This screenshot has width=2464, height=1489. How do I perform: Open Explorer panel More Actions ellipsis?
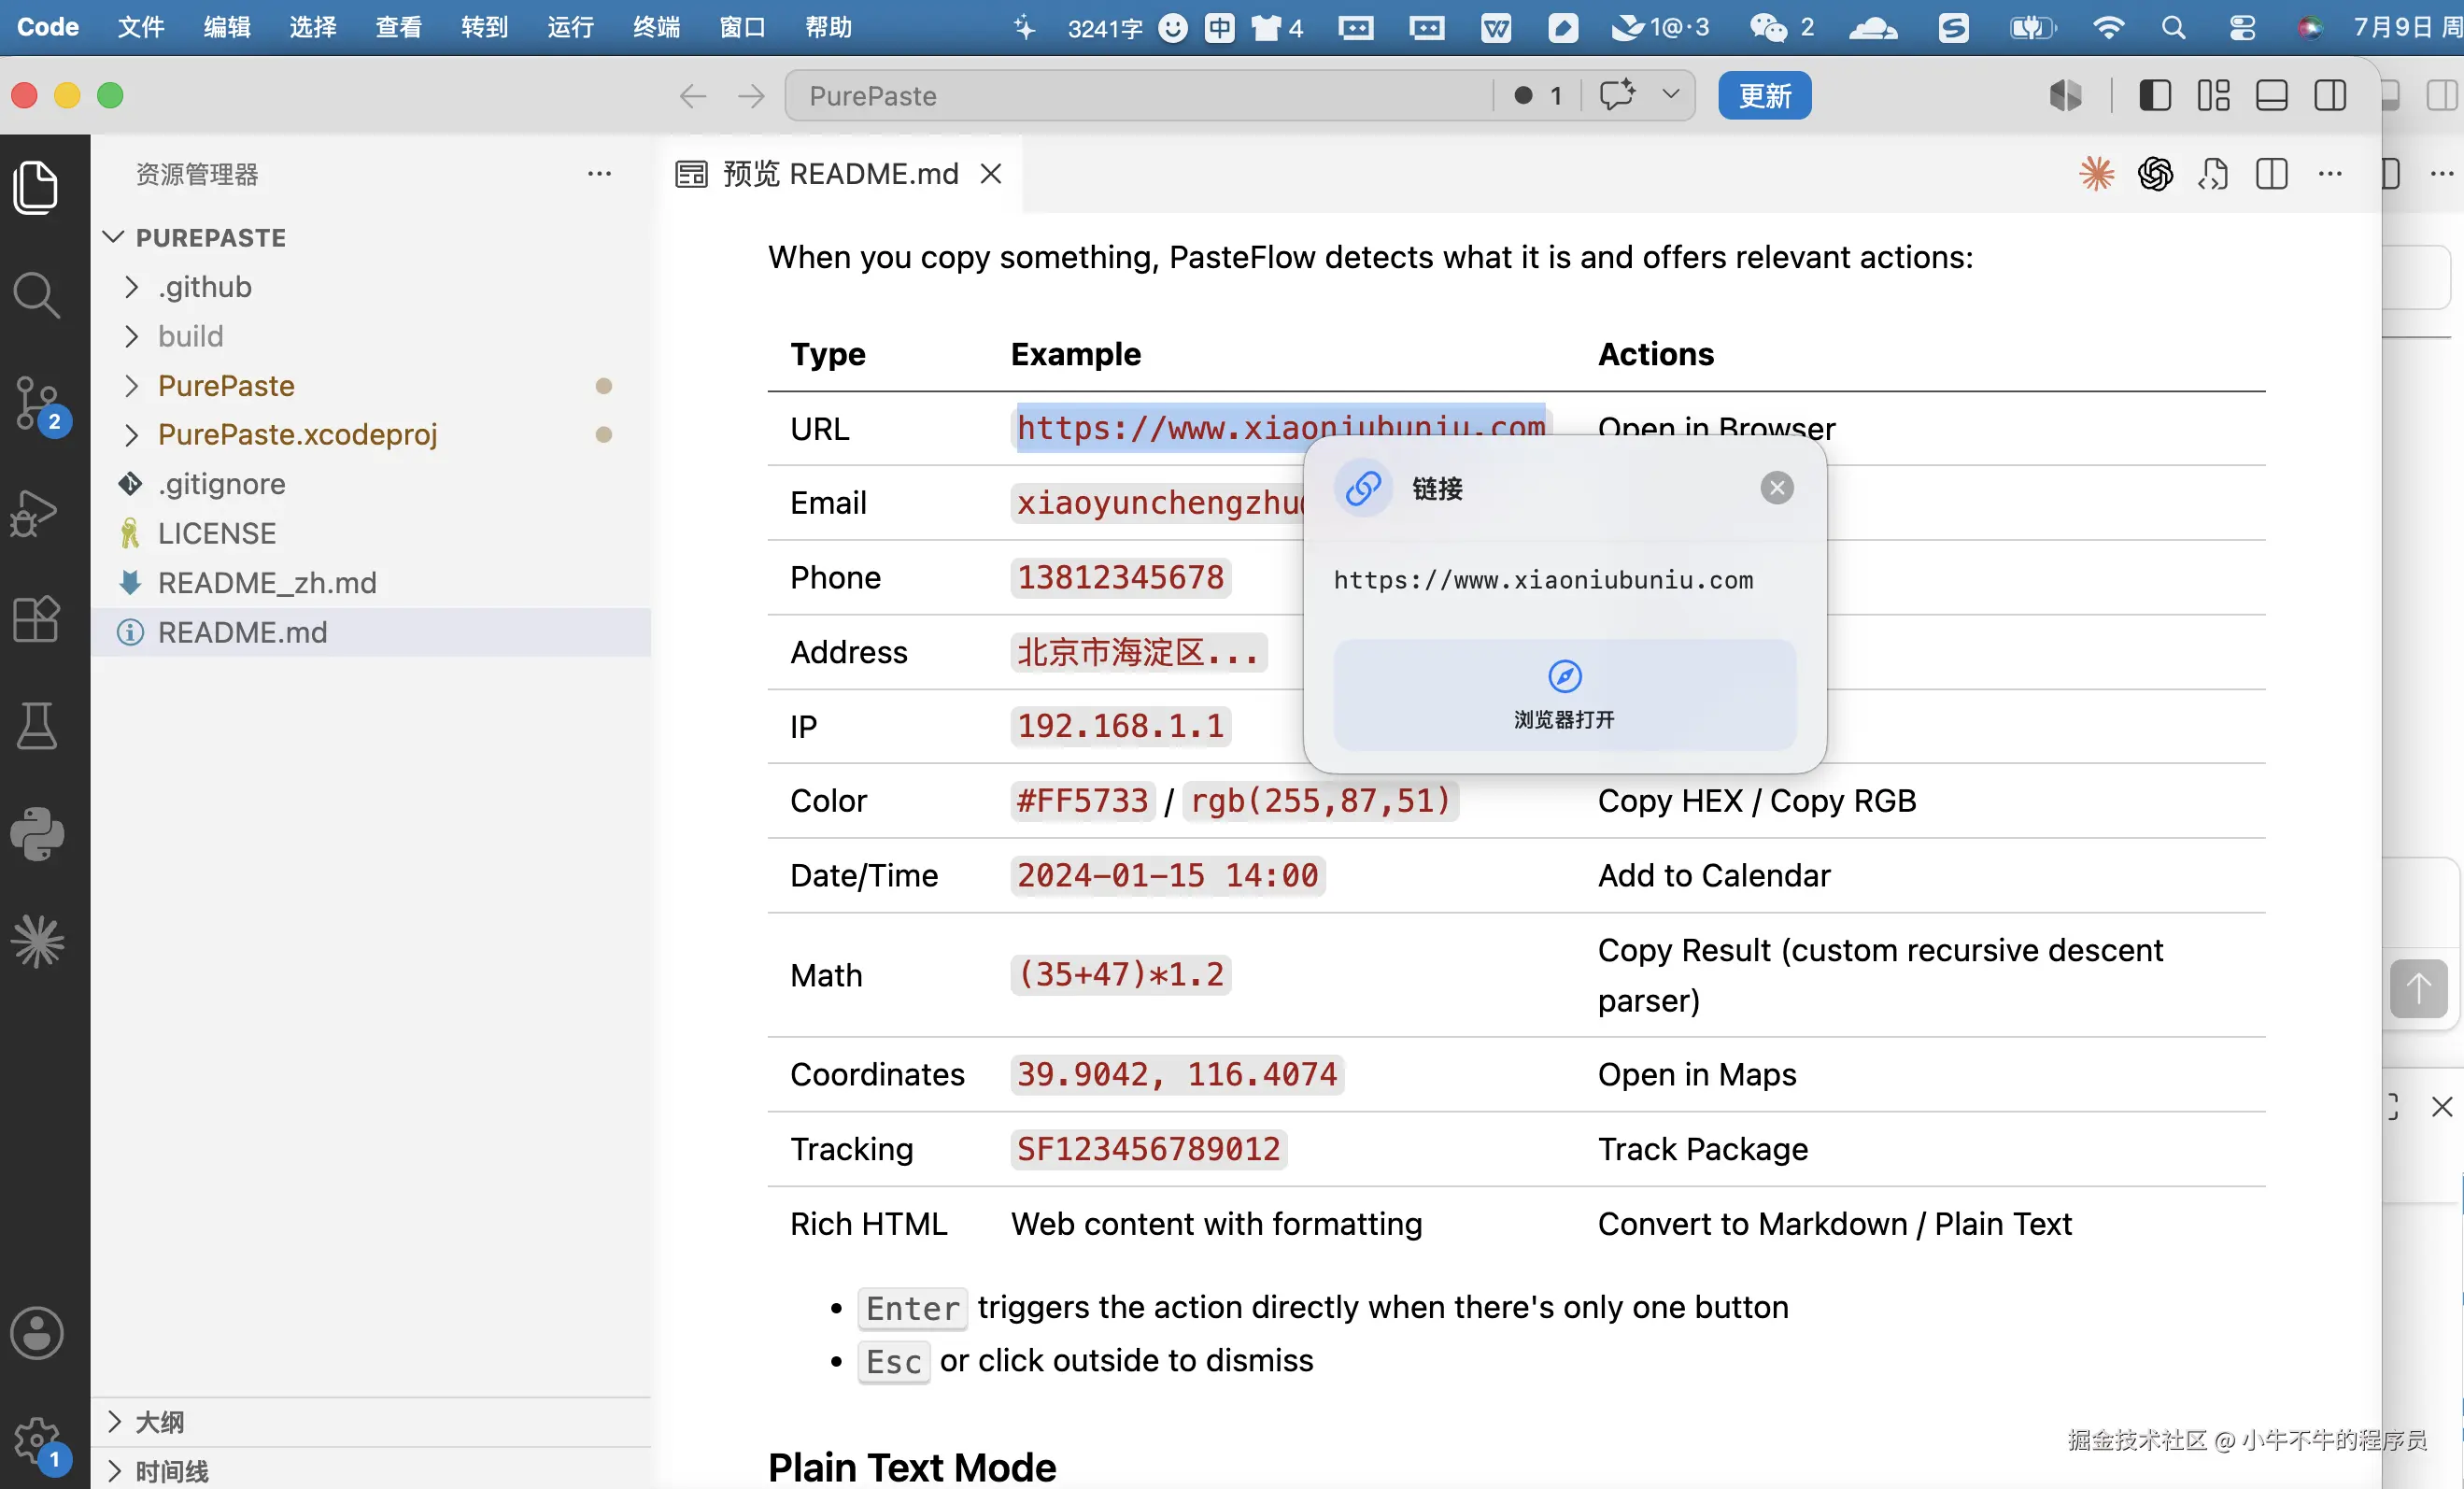point(599,174)
